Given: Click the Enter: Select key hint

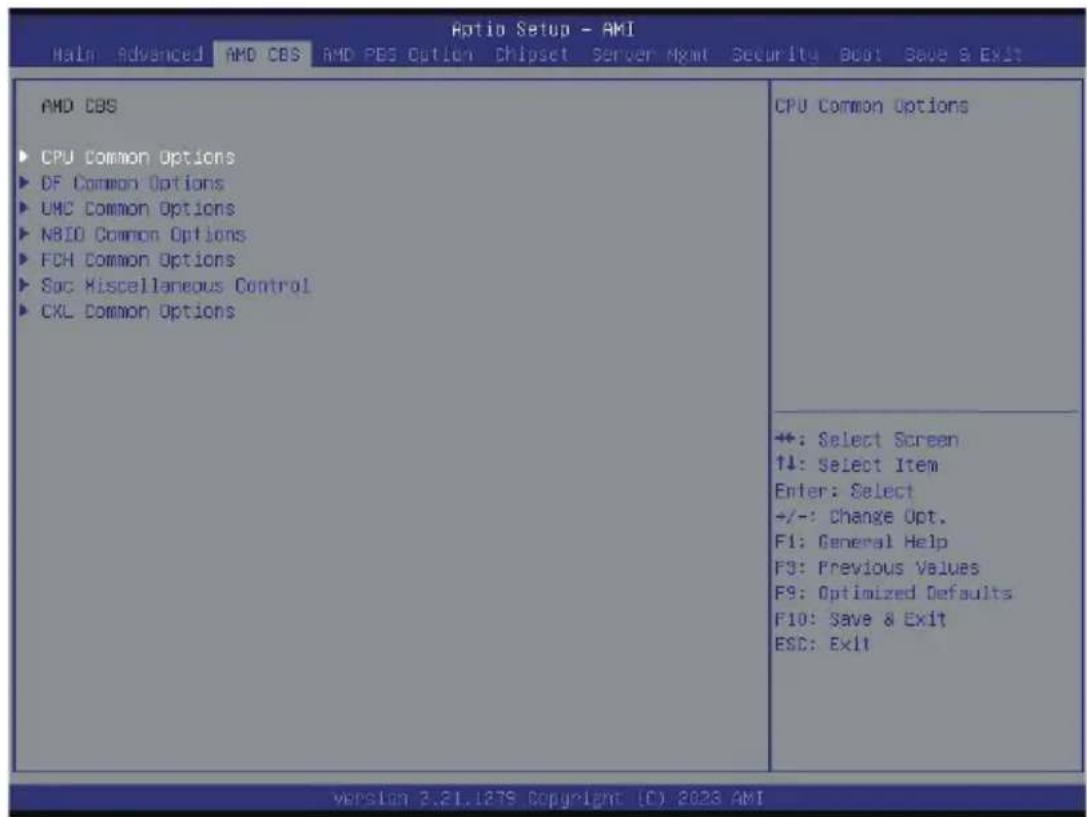Looking at the screenshot, I should (844, 491).
